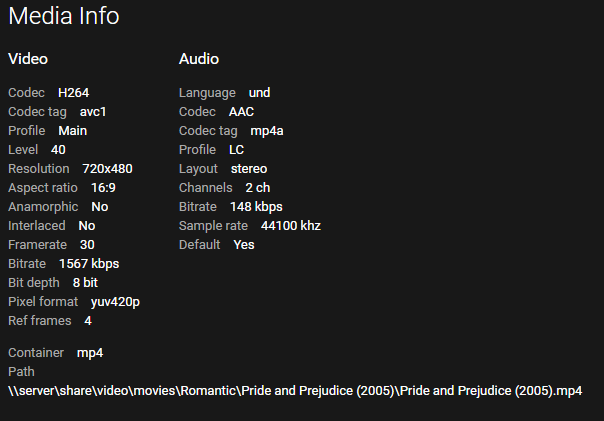Select the 148 kbps audio bitrate
The image size is (604, 421).
(257, 207)
